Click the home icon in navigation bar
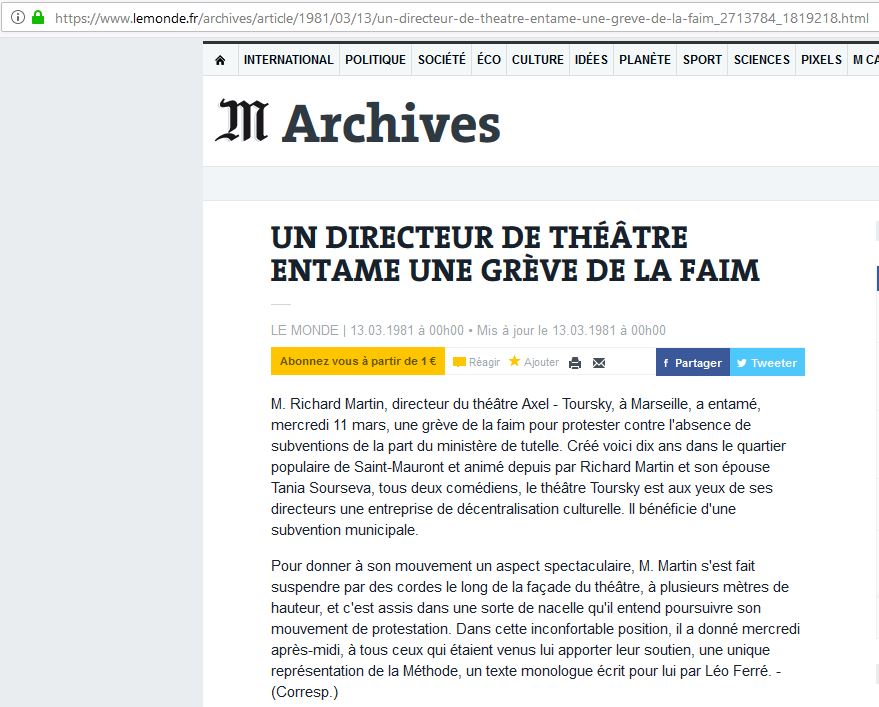This screenshot has width=879, height=707. (x=220, y=60)
